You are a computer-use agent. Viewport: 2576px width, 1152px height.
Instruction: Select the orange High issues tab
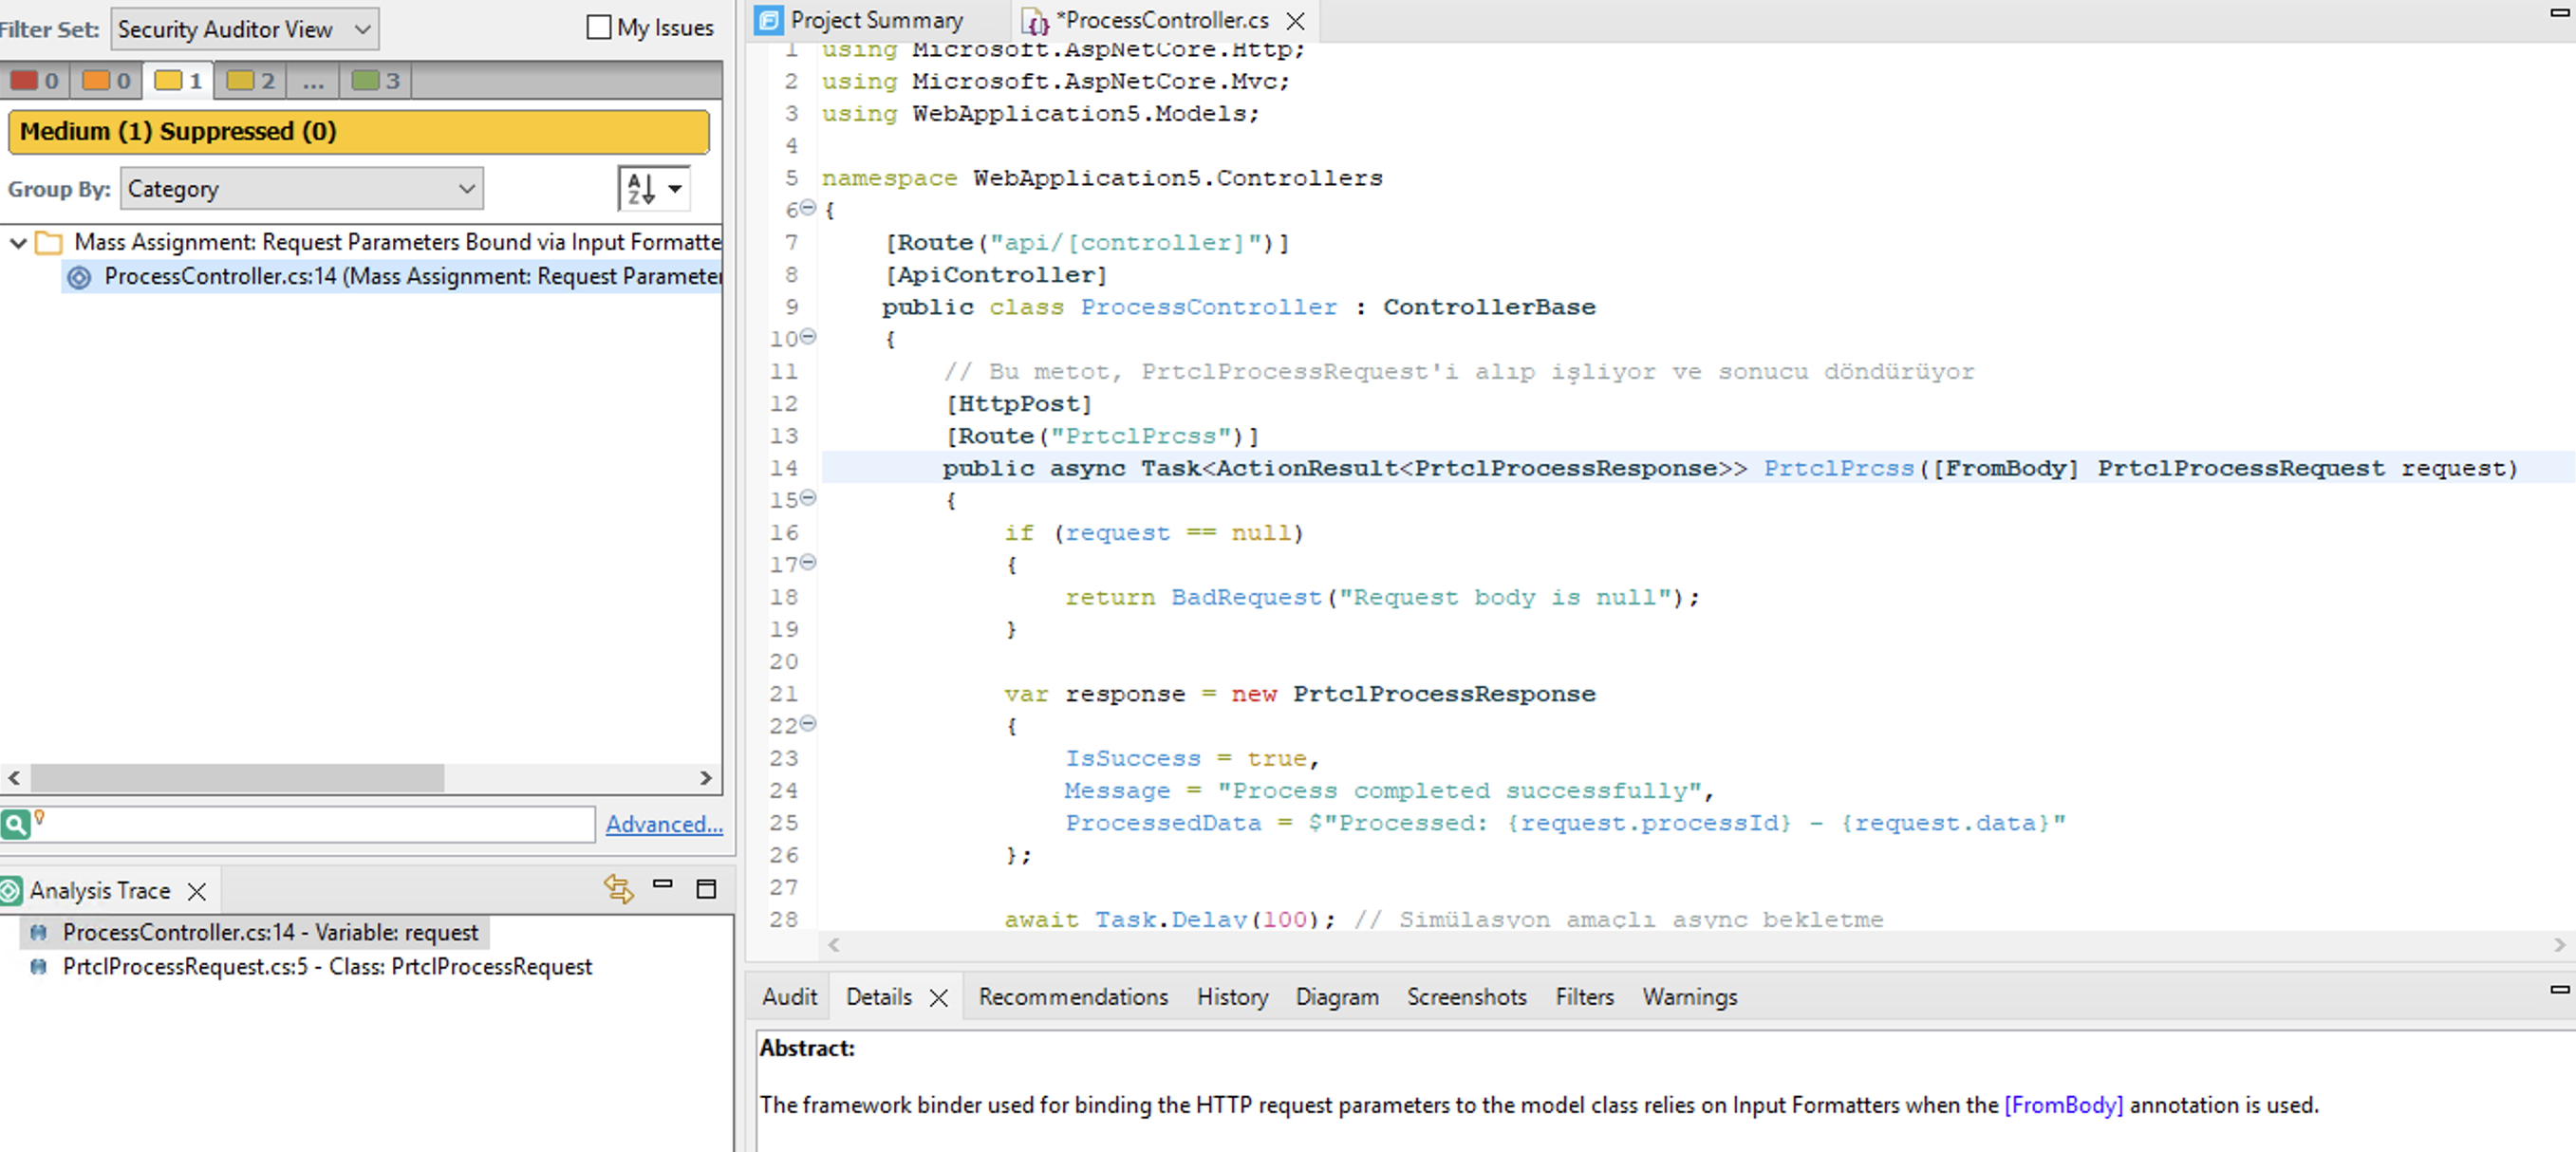pos(106,81)
